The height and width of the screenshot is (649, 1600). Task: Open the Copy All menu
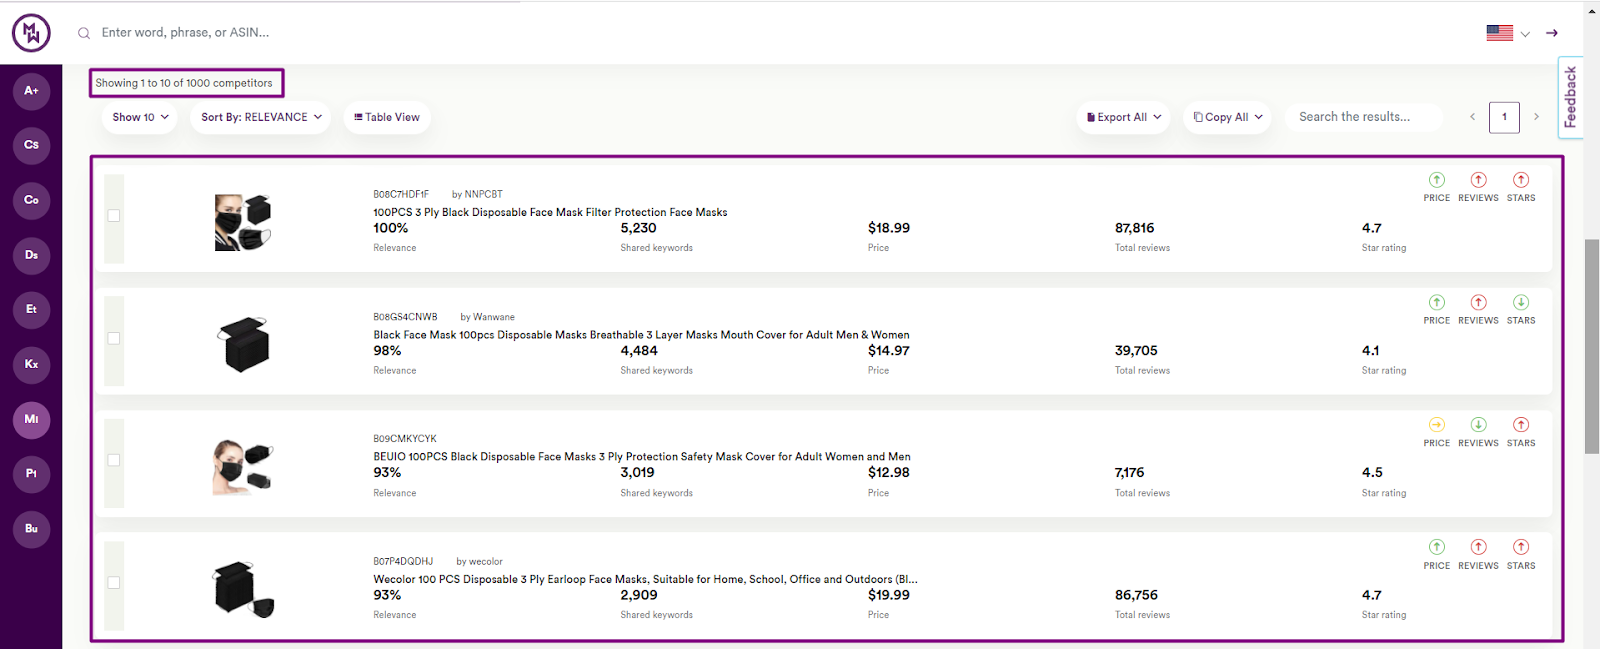[1227, 117]
